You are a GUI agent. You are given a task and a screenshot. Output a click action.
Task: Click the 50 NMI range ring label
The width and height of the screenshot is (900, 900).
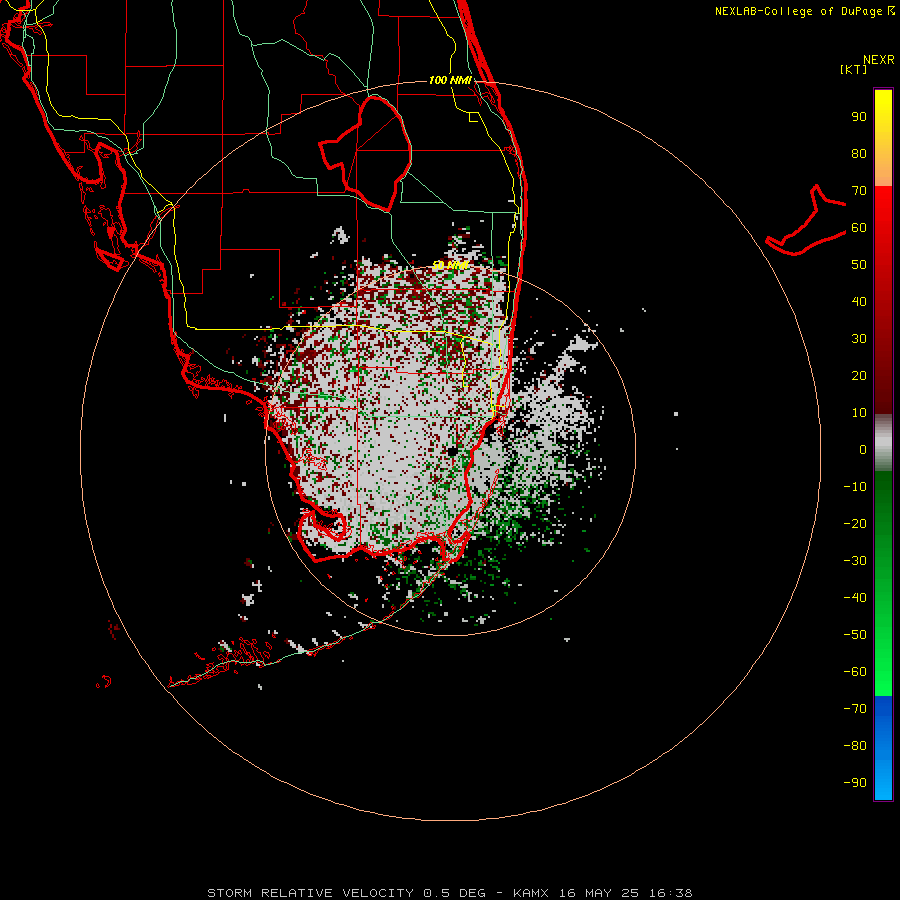click(x=450, y=265)
